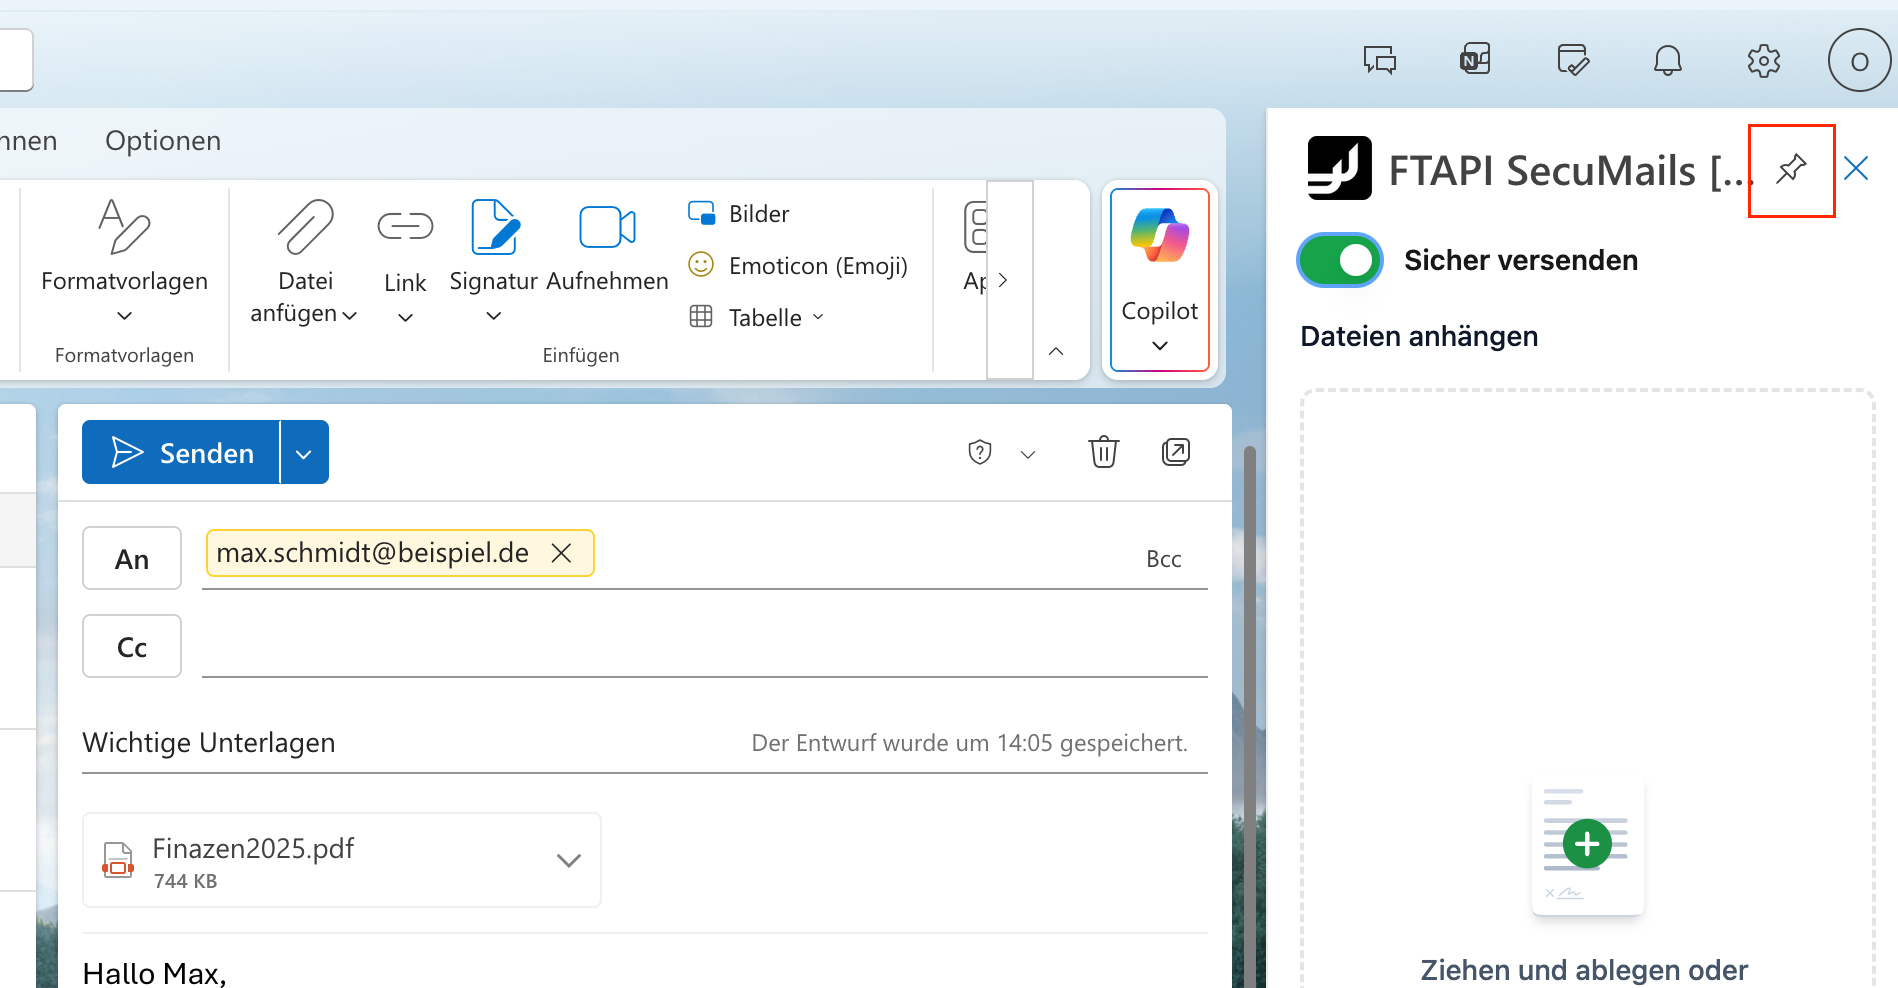Image resolution: width=1898 pixels, height=988 pixels.
Task: Pop out message into new window
Action: [x=1176, y=452]
